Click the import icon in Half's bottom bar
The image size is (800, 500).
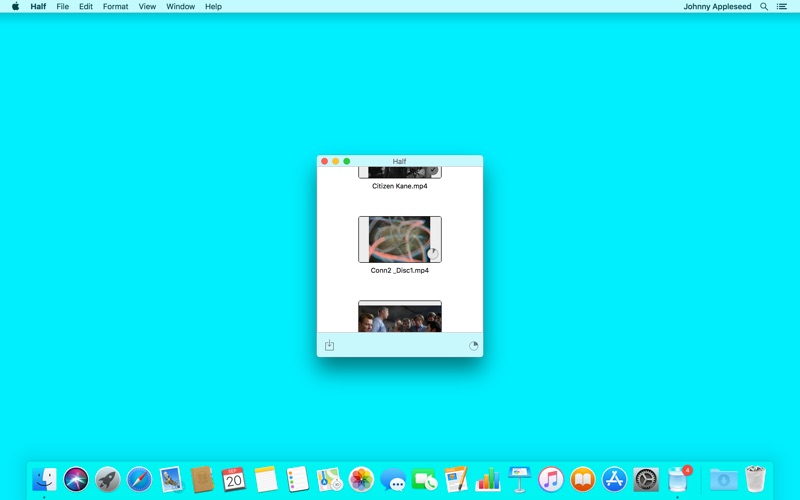(329, 345)
